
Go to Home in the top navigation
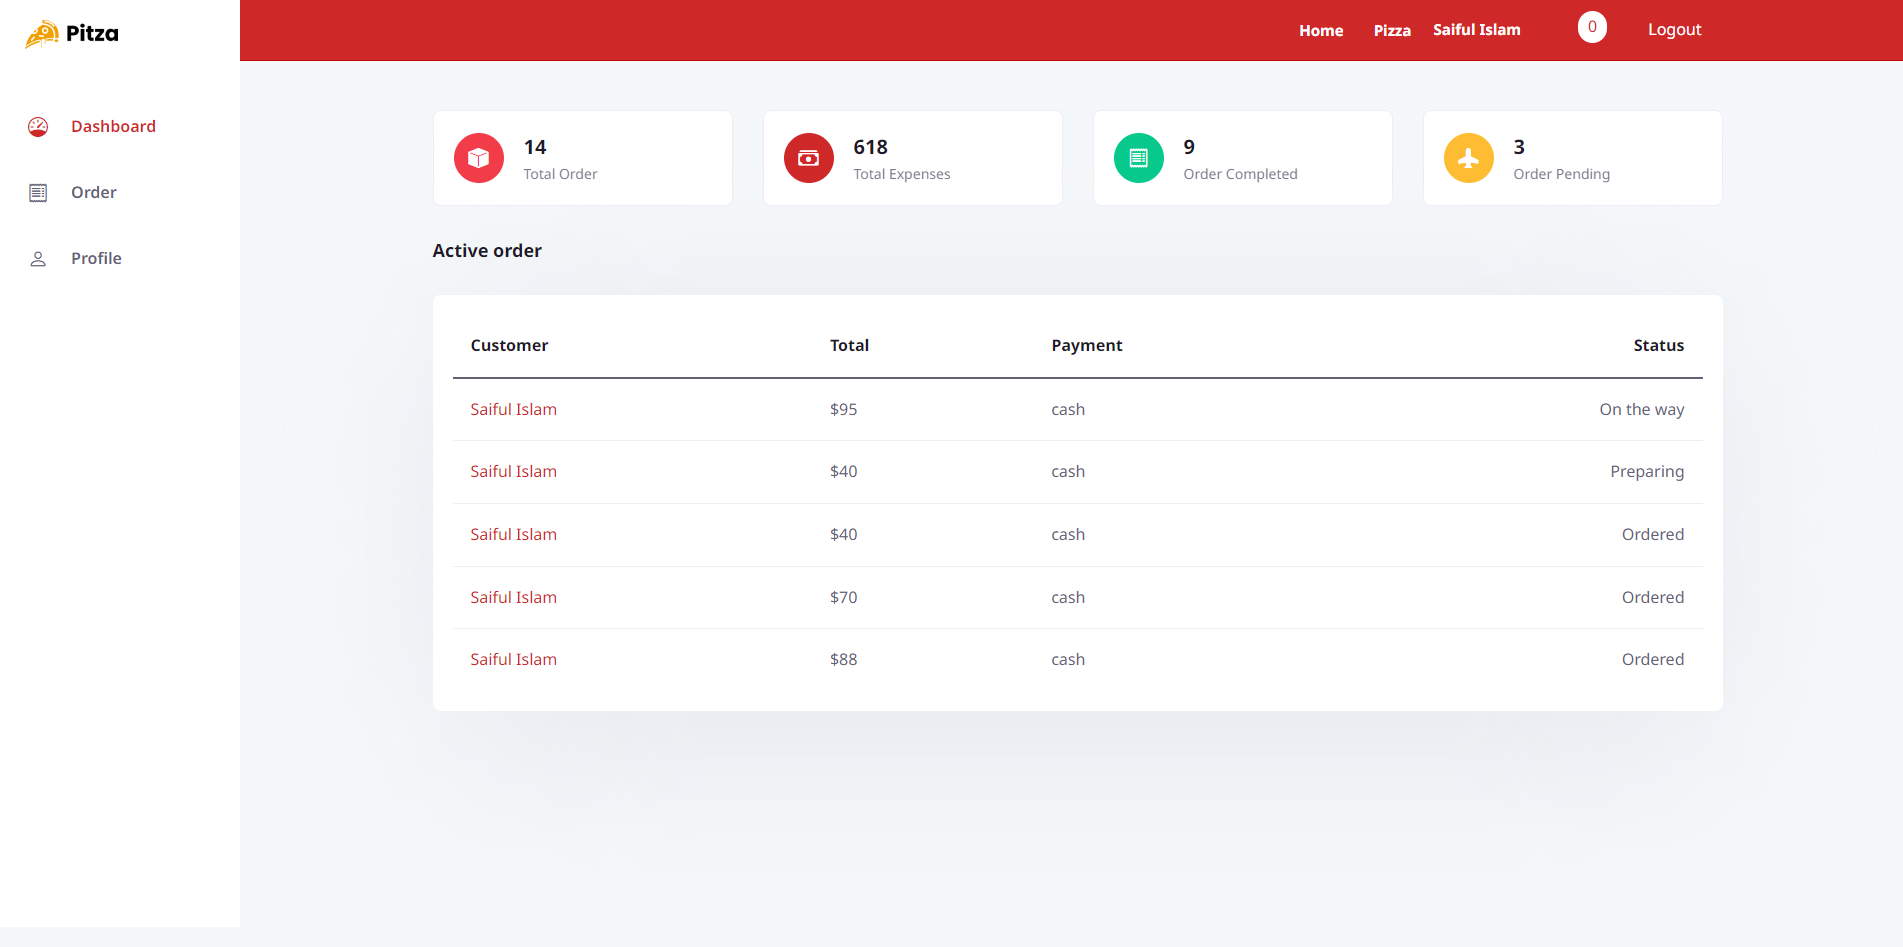click(x=1321, y=30)
